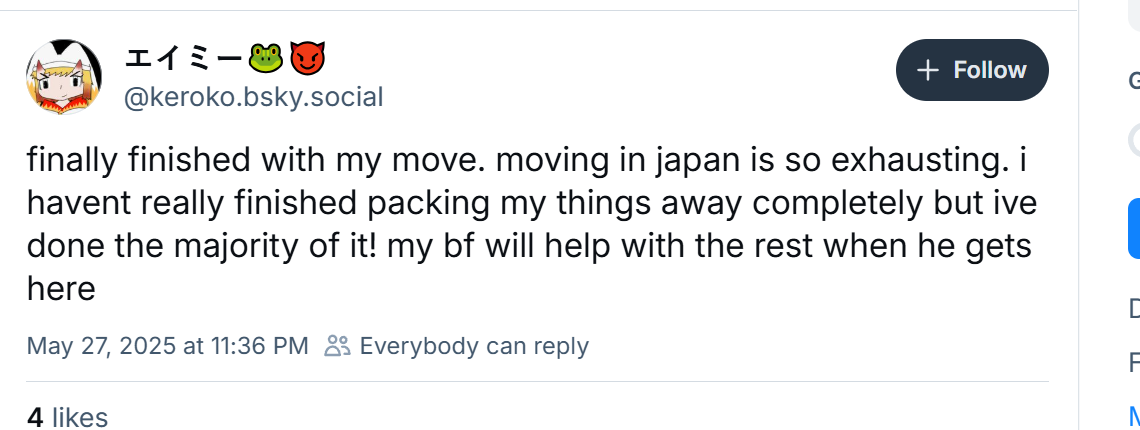This screenshot has height=430, width=1140.
Task: Click the partial circular control in right sidebar
Action: coord(1134,140)
